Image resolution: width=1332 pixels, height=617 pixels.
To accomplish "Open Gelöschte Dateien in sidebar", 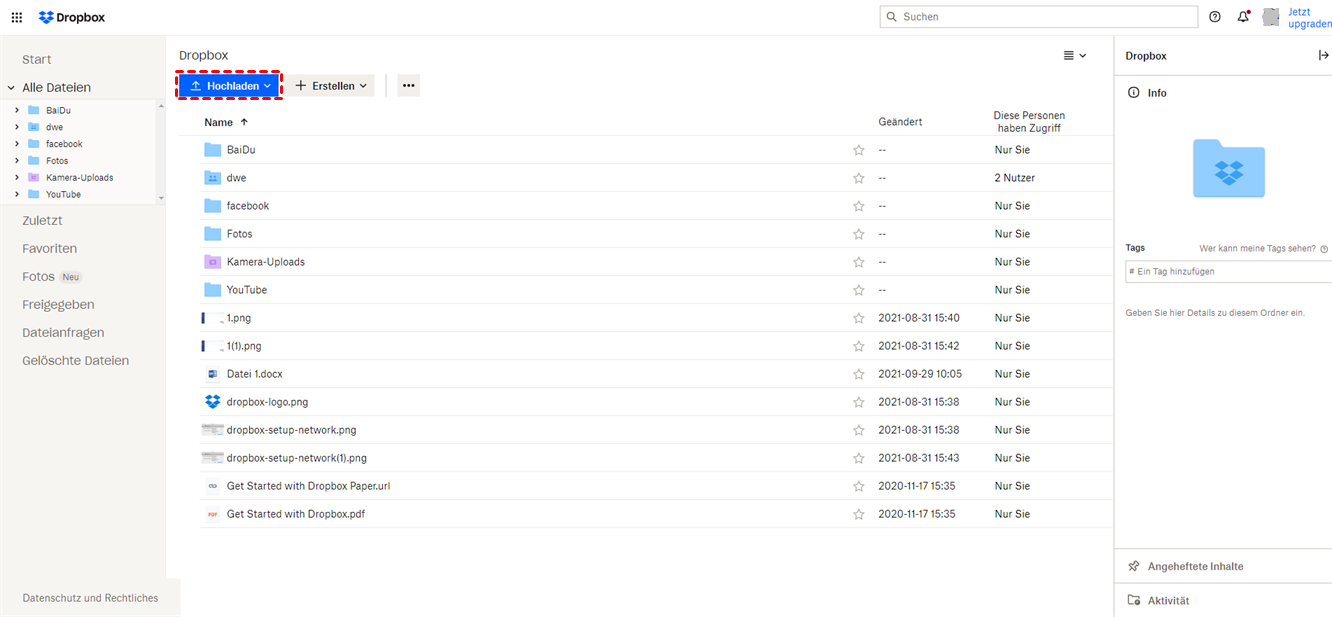I will pyautogui.click(x=76, y=360).
